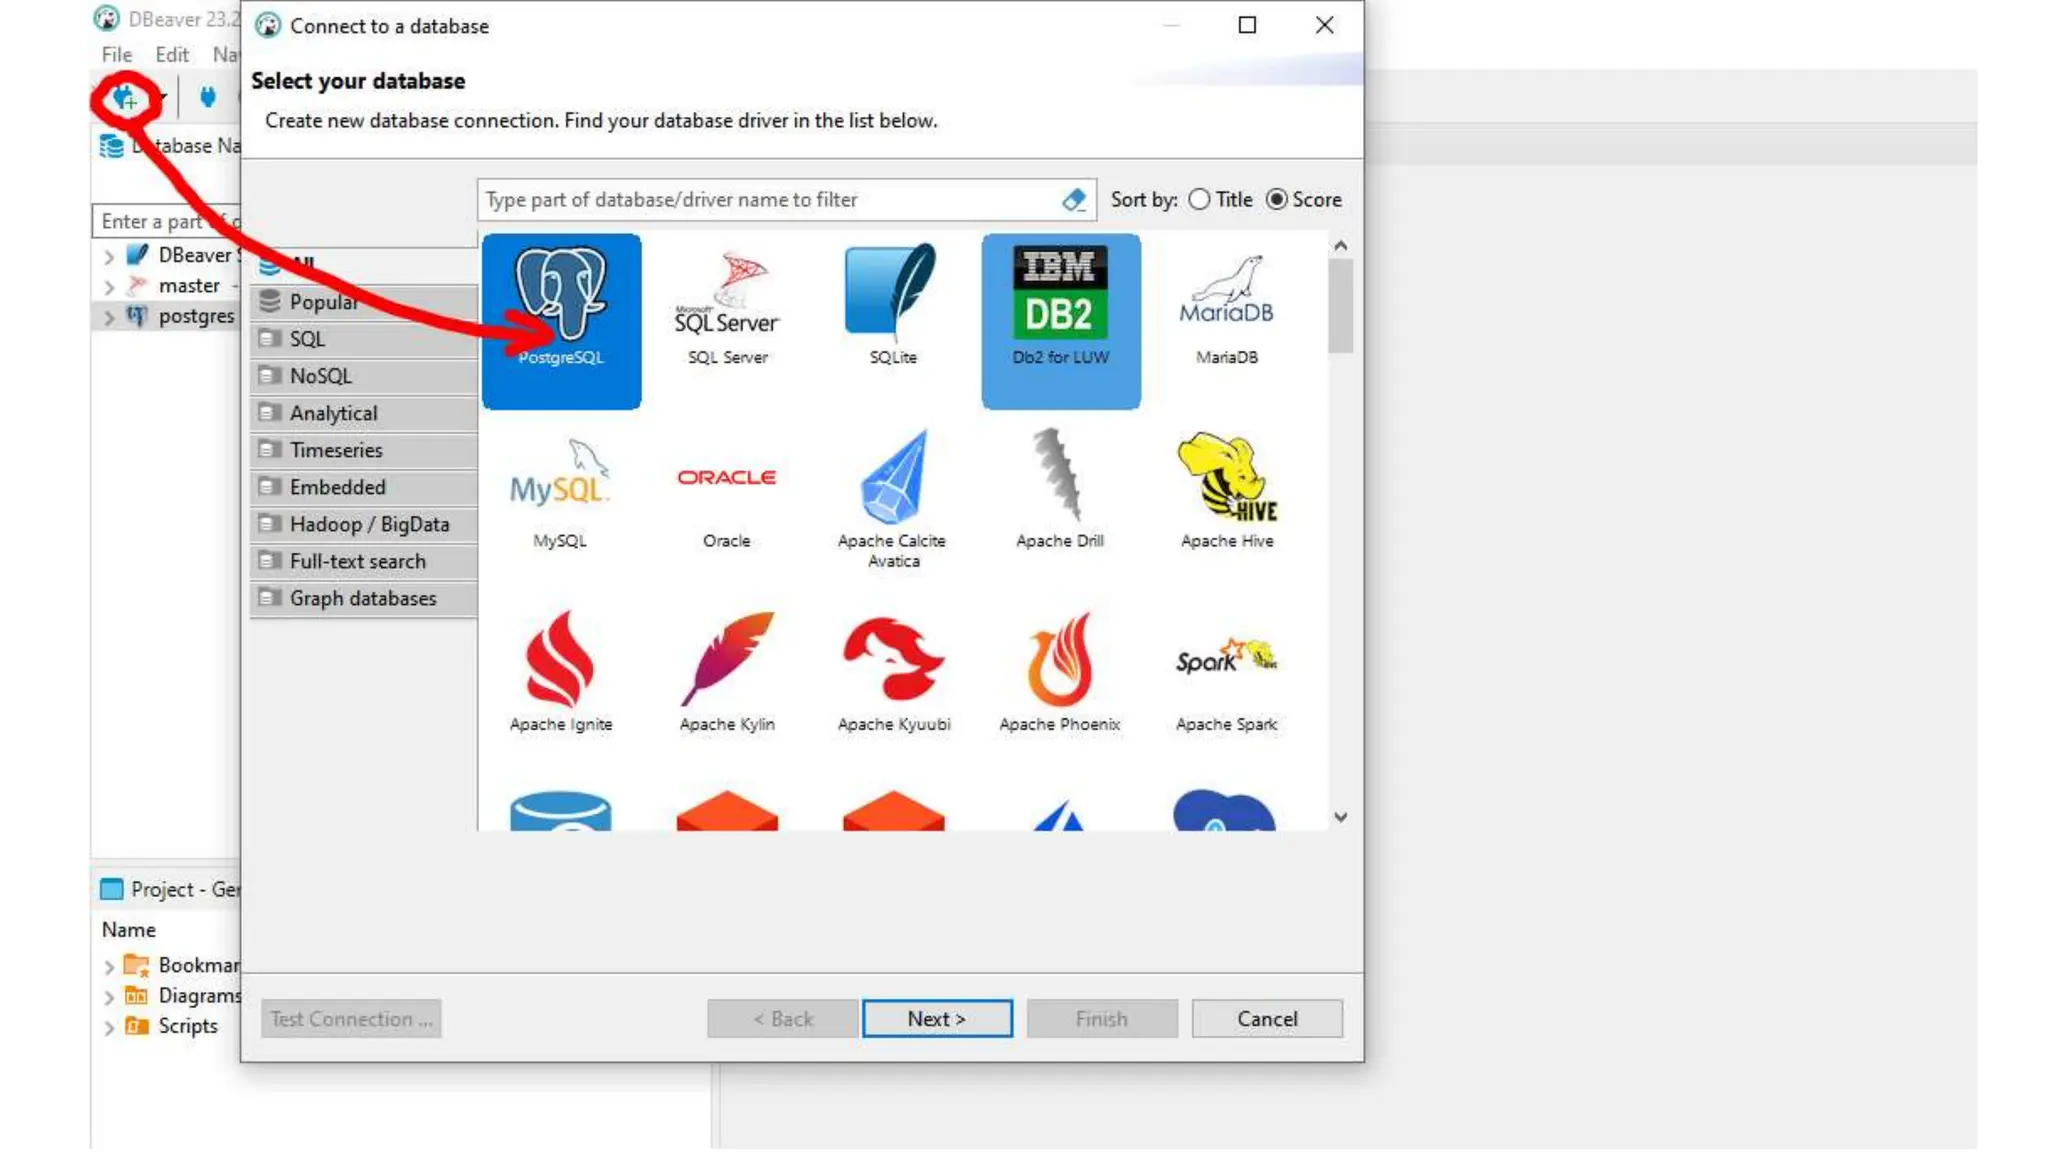Expand the master connection node
The height and width of the screenshot is (1152, 2048).
pos(109,287)
